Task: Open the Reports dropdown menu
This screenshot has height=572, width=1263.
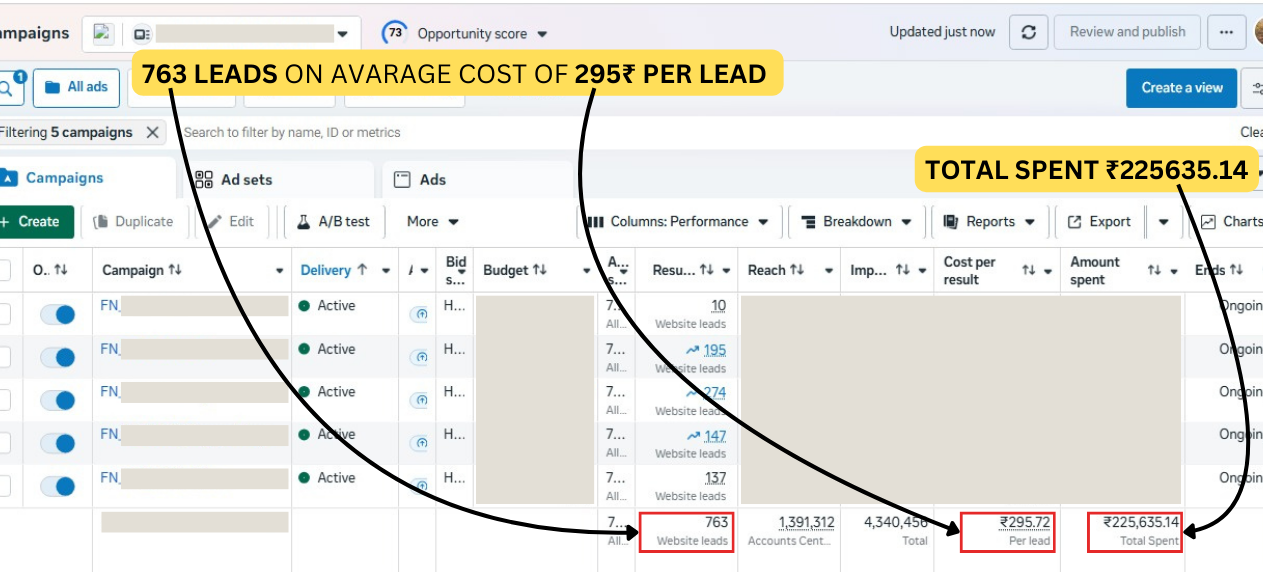Action: point(990,222)
